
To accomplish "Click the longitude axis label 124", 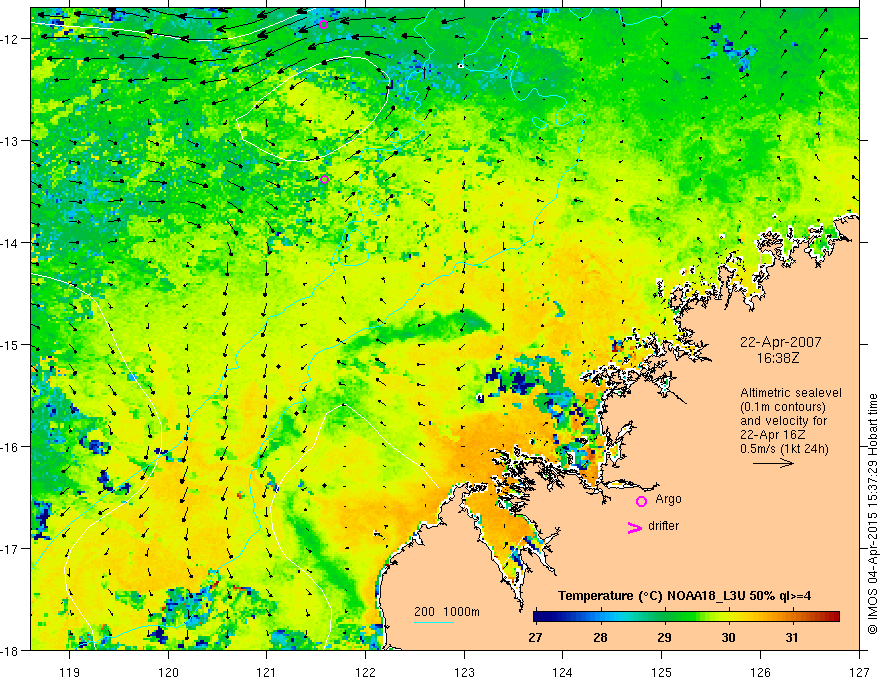I will 563,672.
